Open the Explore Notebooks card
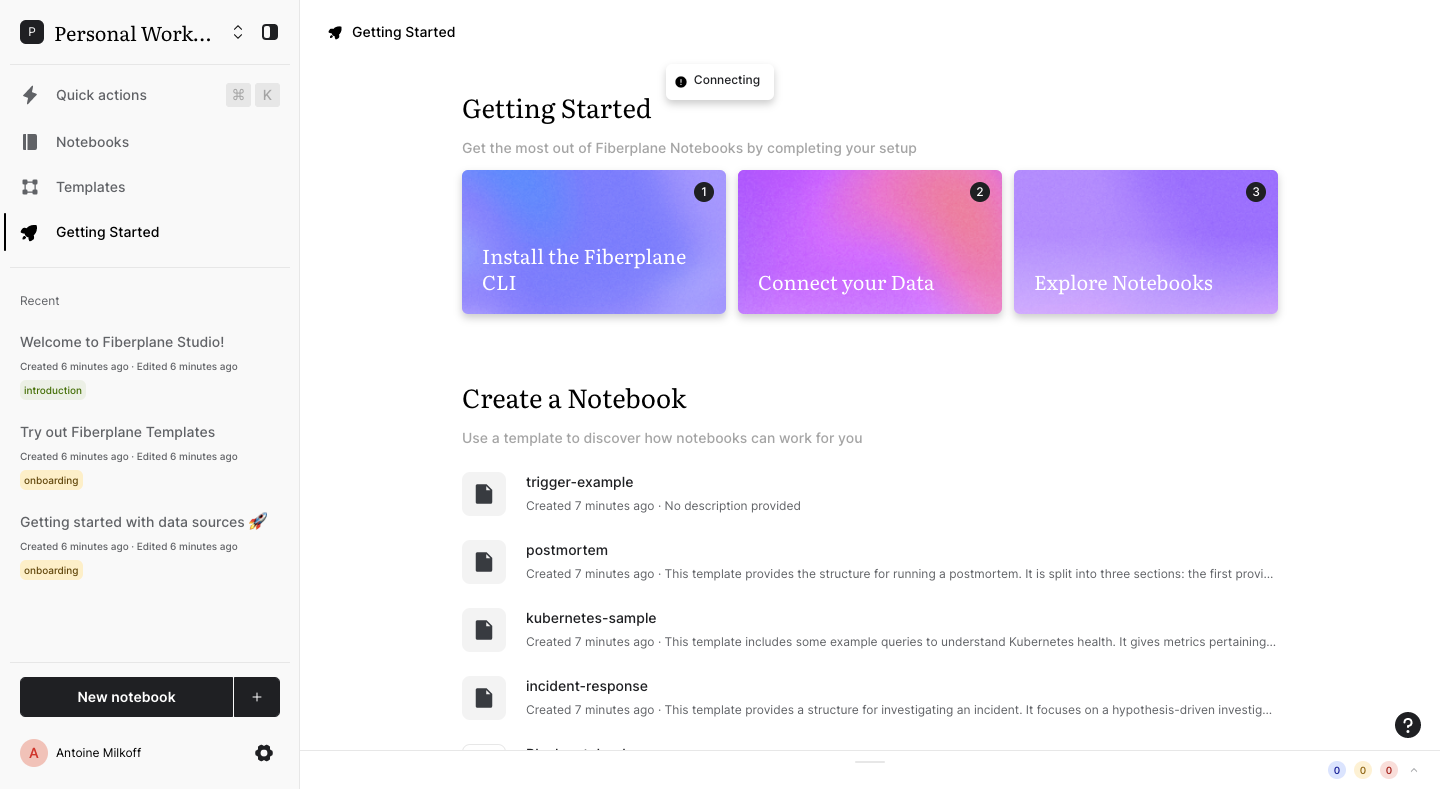Screen dimensions: 1440x789 coord(1145,242)
